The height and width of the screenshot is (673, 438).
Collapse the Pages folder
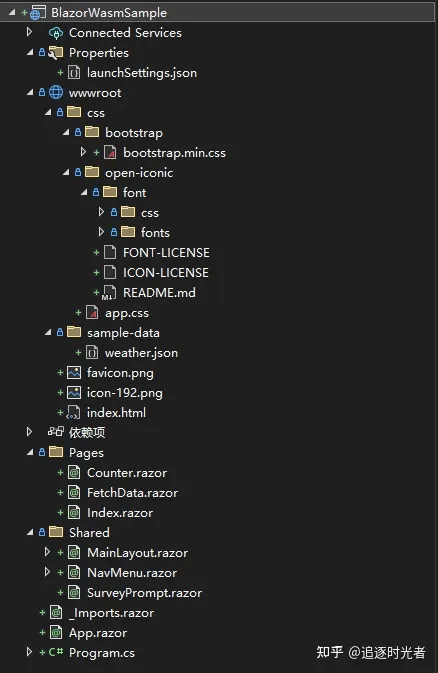tap(30, 452)
